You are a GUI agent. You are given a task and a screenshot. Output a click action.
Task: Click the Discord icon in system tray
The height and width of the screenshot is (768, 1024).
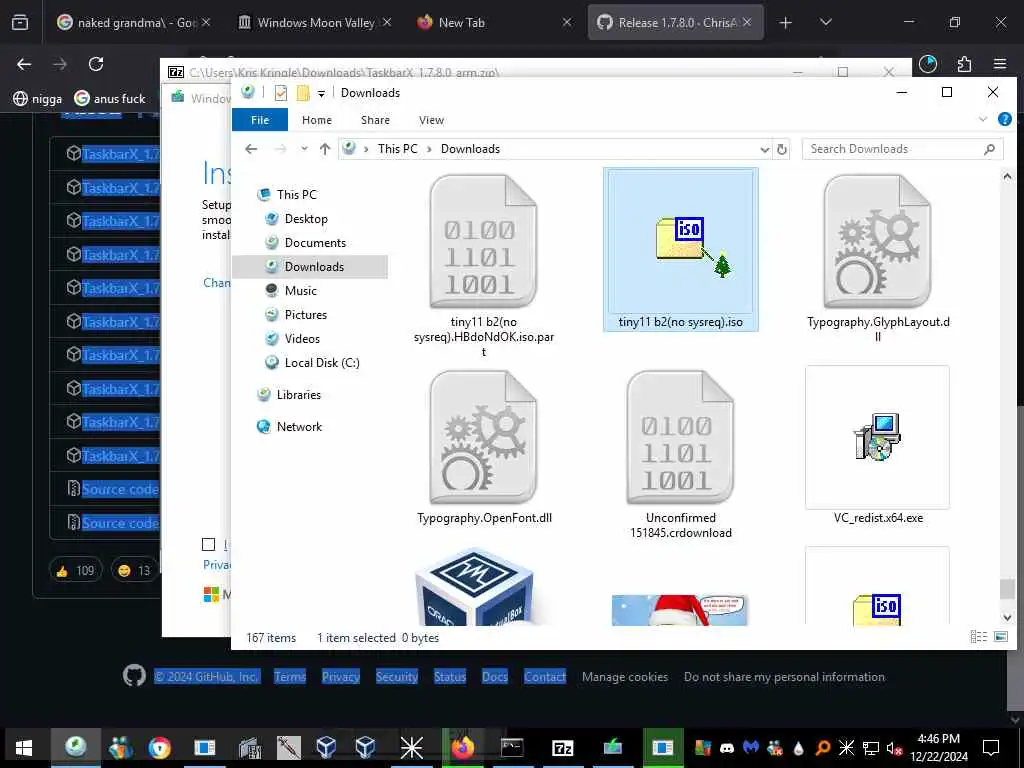click(727, 748)
